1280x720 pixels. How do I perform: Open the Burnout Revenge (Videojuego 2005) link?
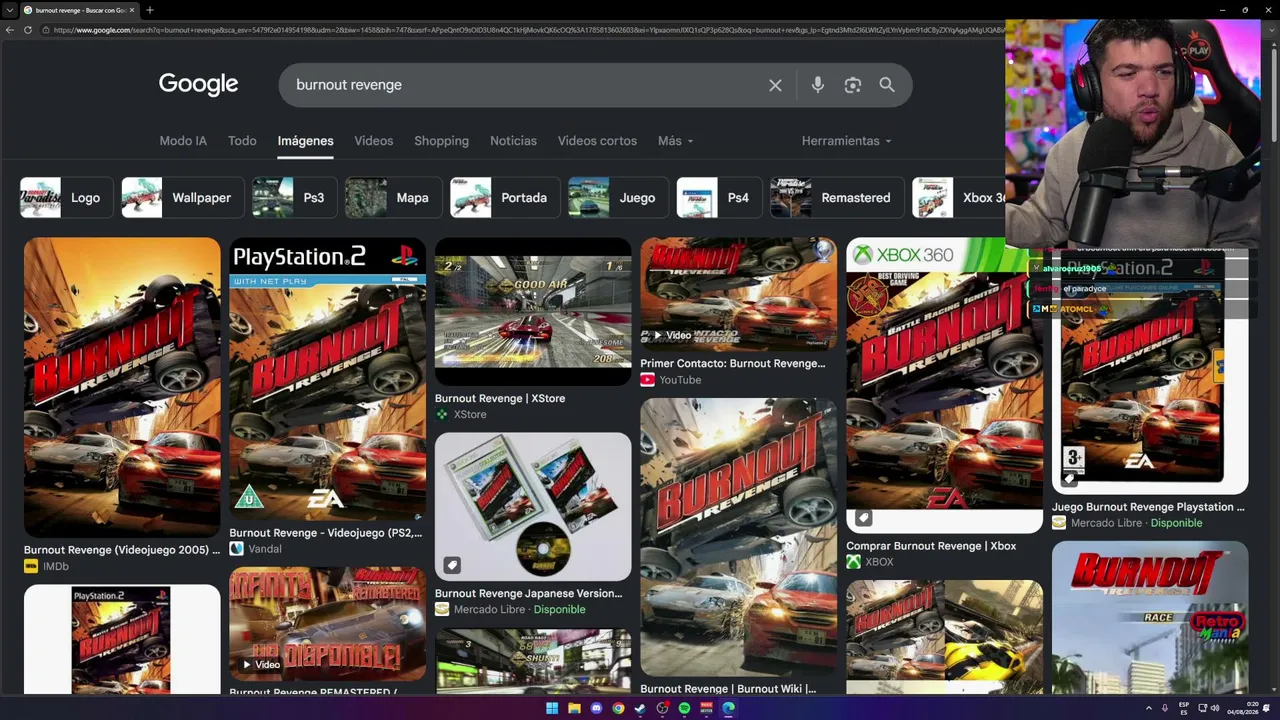[122, 550]
